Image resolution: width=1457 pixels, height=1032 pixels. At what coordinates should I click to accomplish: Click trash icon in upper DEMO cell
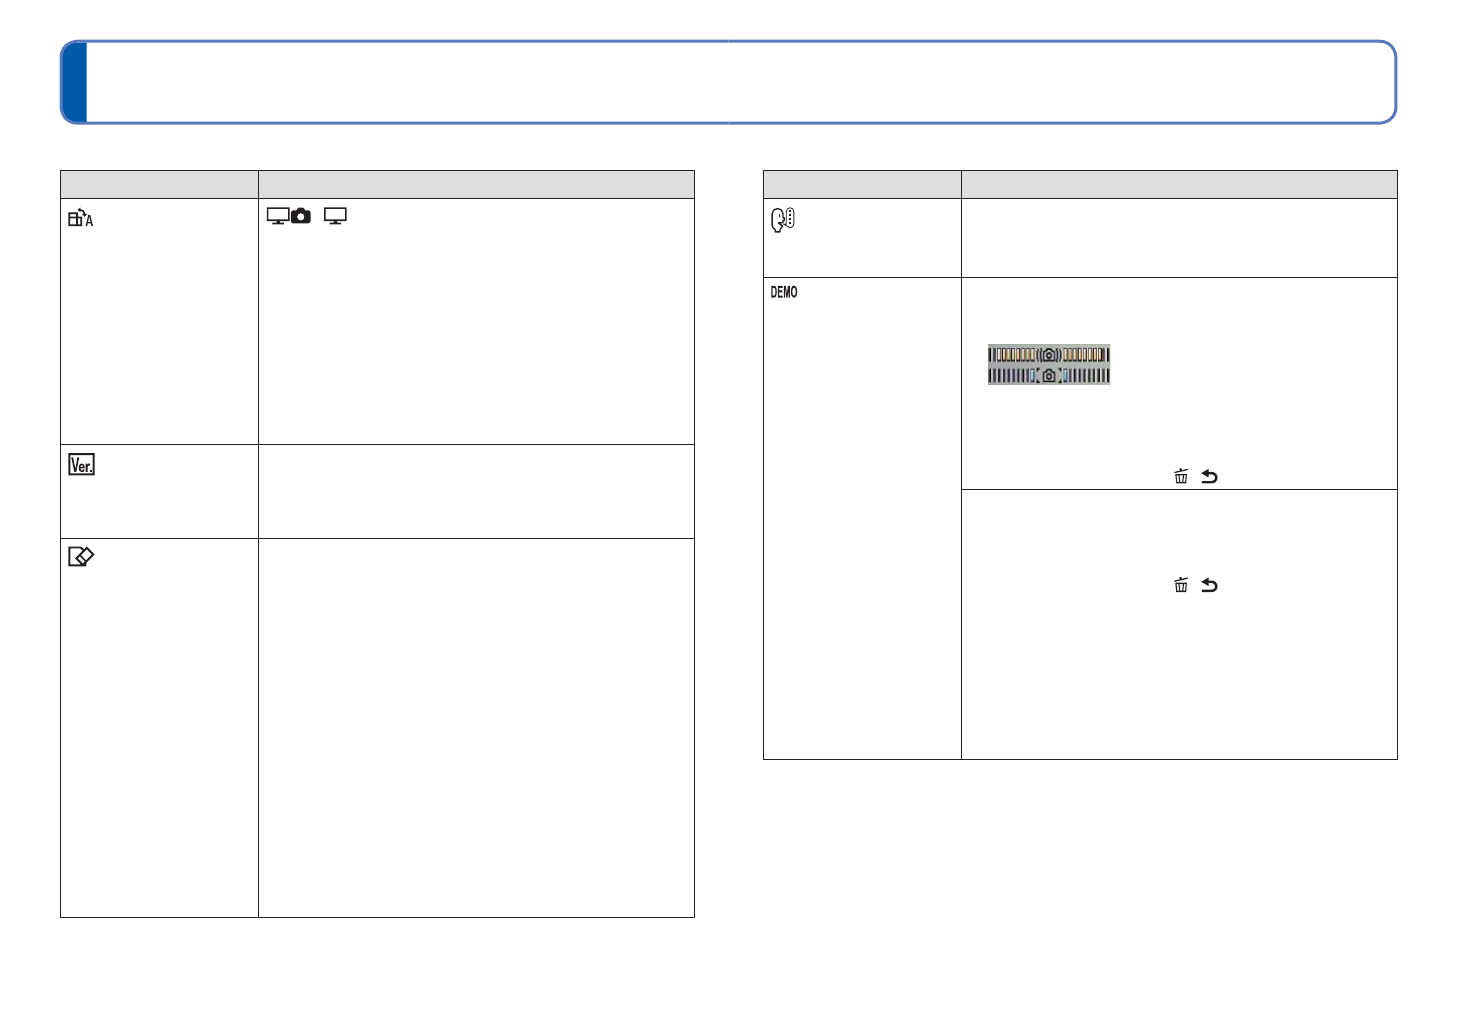[1181, 477]
